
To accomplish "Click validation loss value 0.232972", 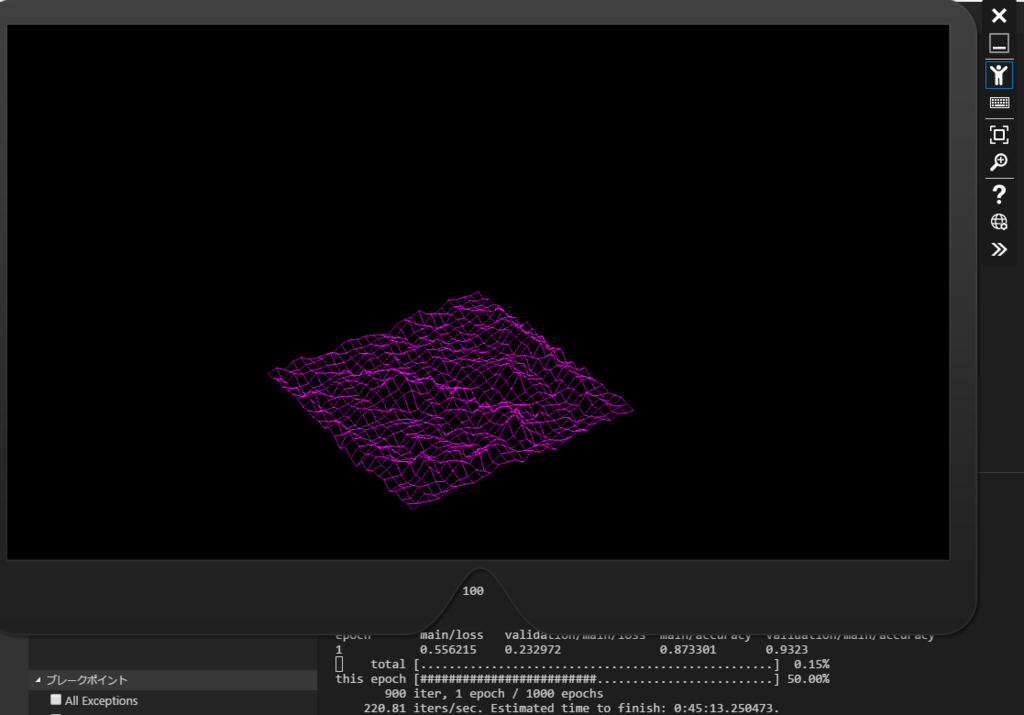I will (532, 650).
